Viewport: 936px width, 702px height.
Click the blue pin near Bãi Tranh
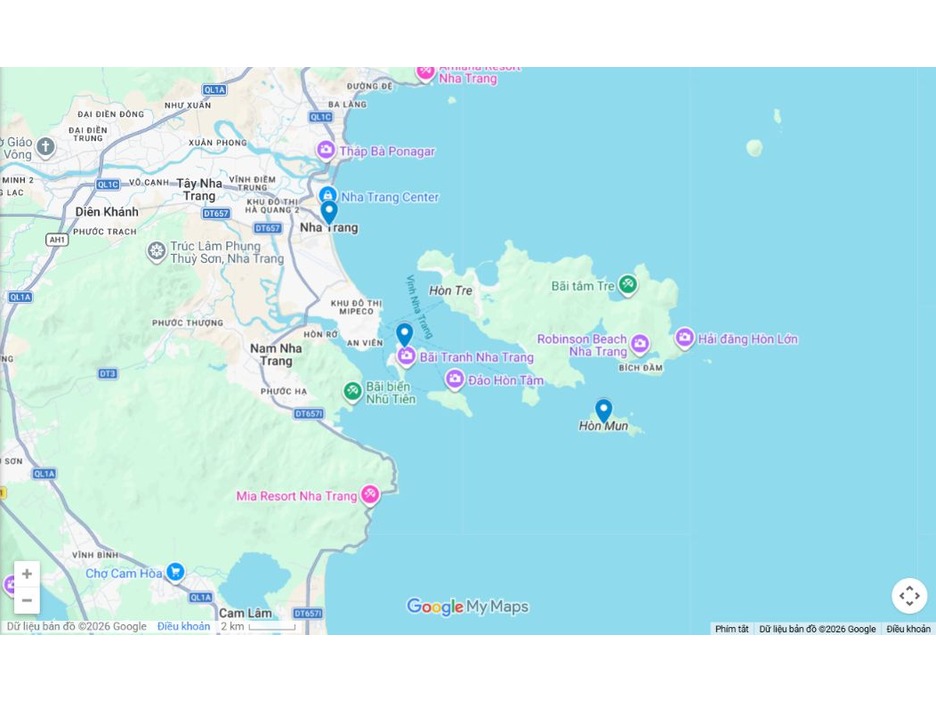click(405, 335)
